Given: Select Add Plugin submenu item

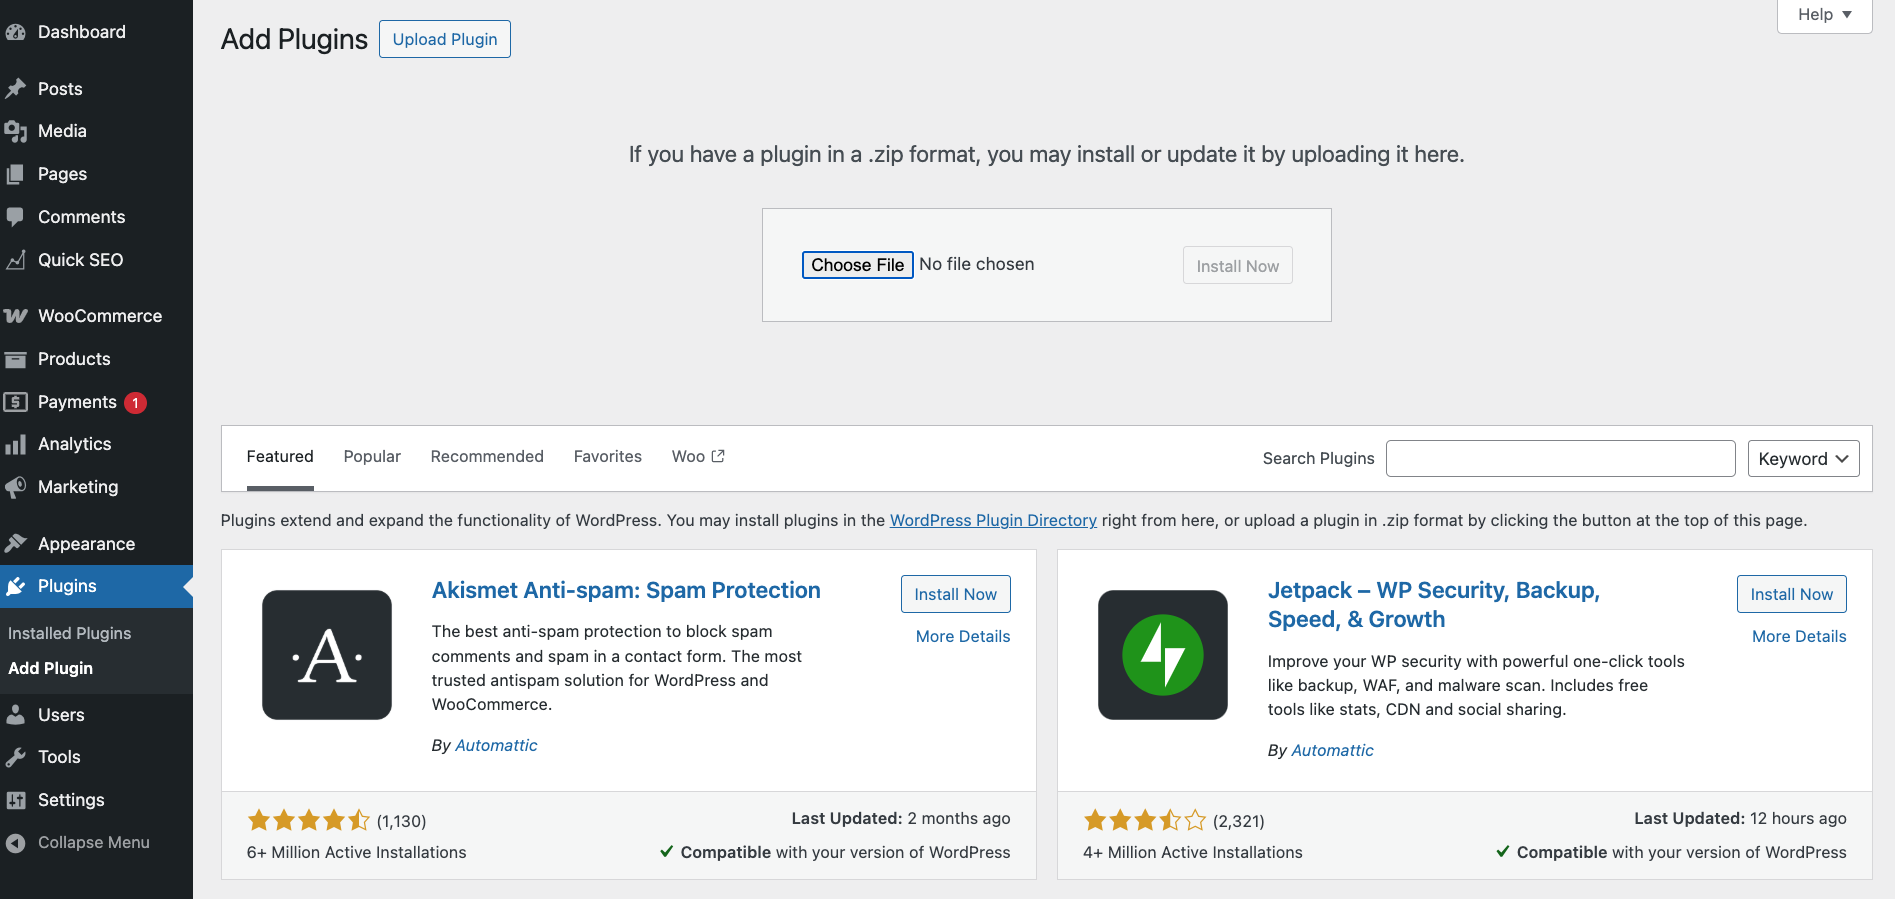Looking at the screenshot, I should click(x=50, y=668).
